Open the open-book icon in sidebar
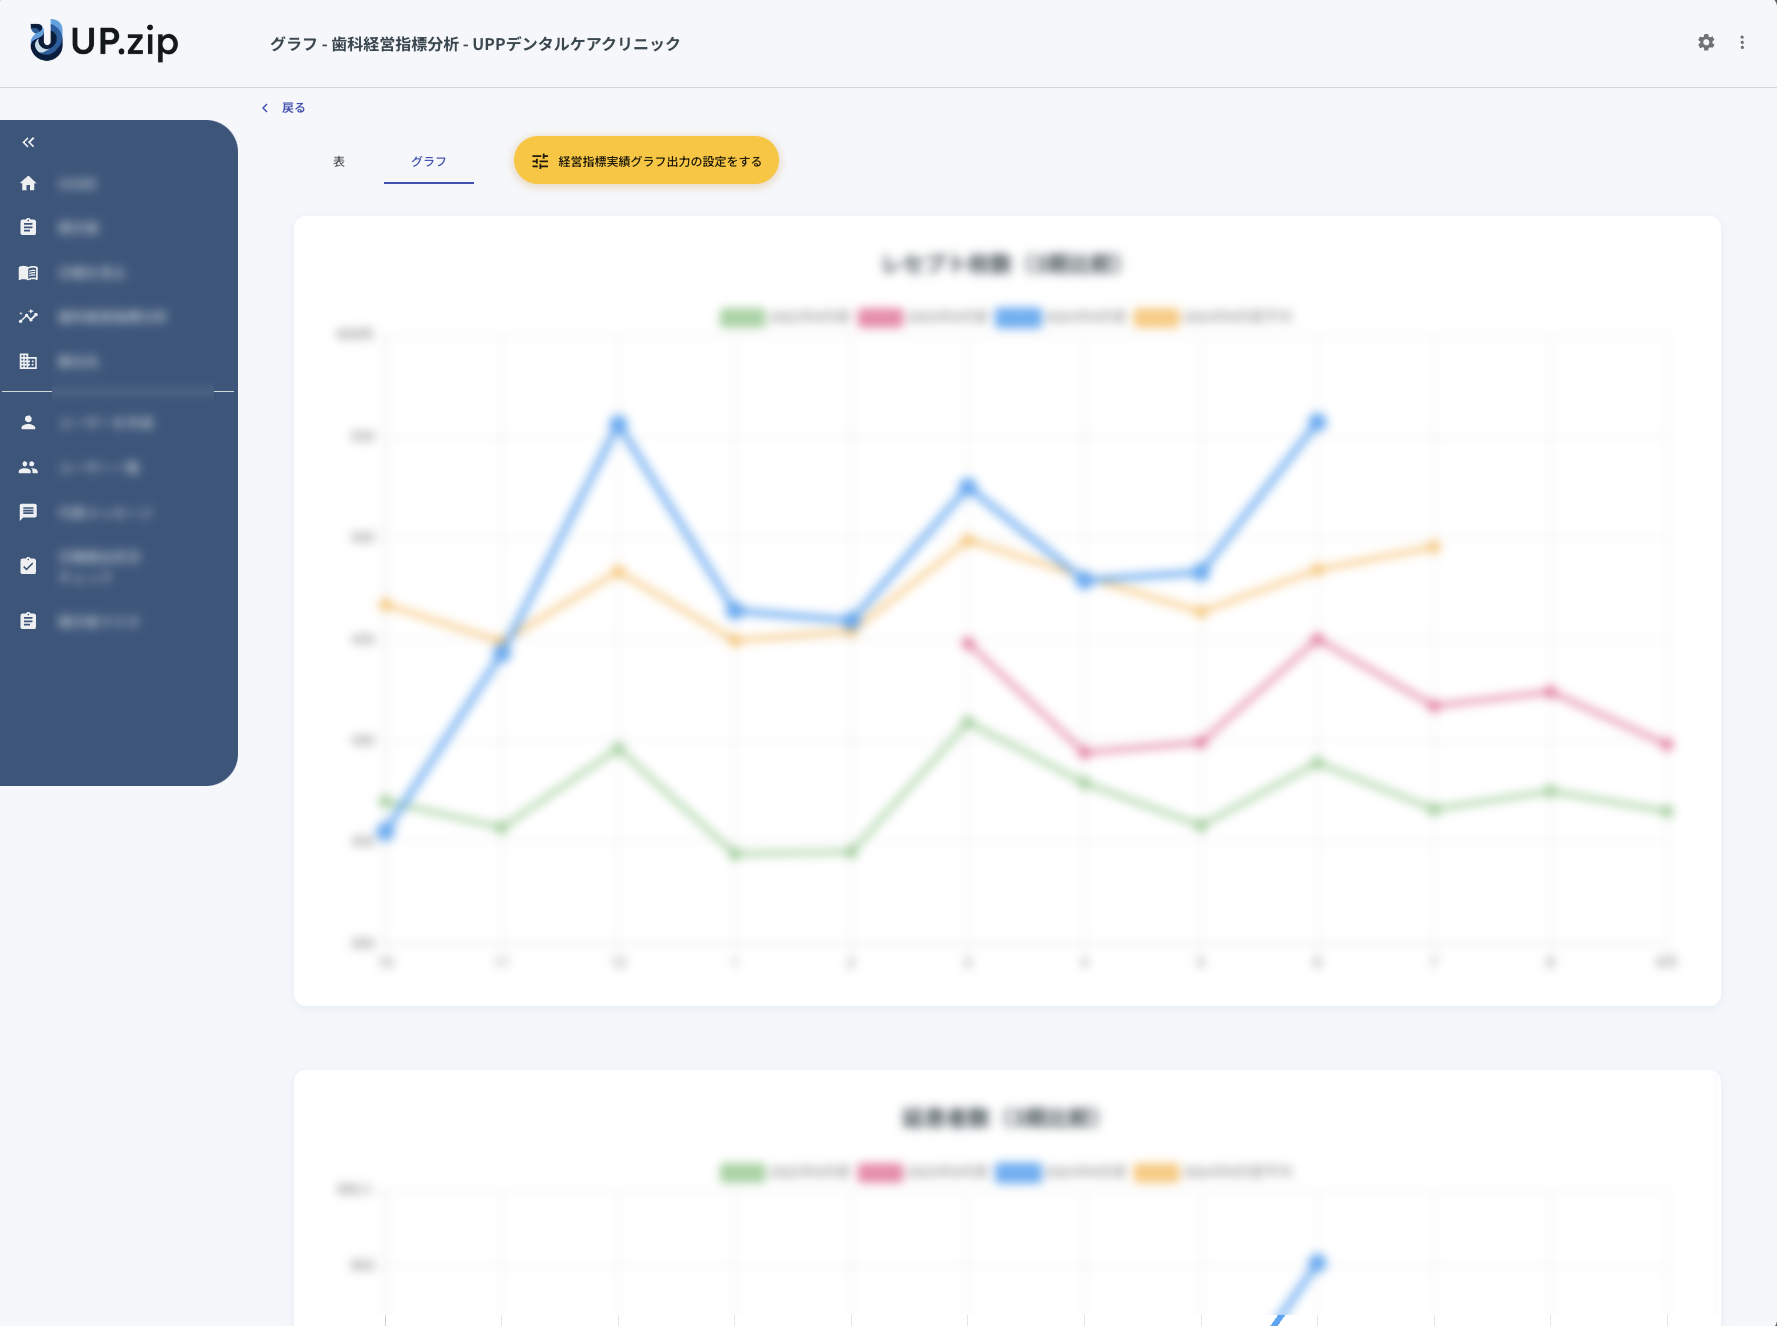1777x1326 pixels. tap(28, 272)
